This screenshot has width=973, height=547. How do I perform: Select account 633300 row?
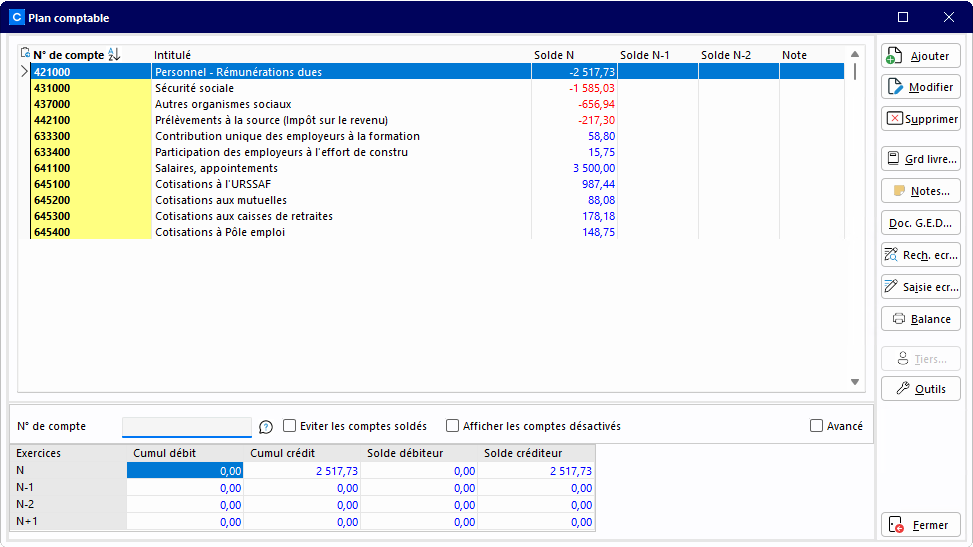click(437, 136)
